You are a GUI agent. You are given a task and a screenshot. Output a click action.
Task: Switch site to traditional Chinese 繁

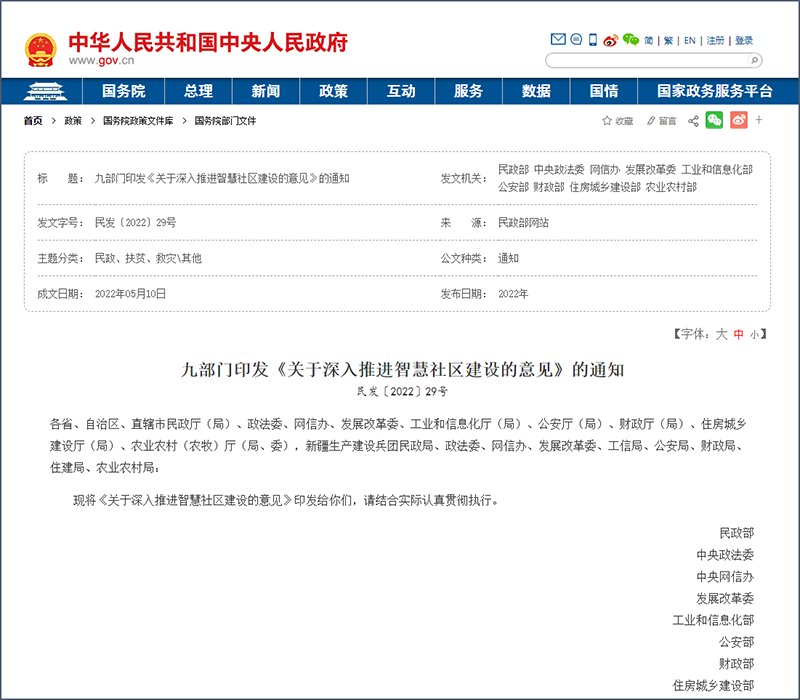point(668,40)
